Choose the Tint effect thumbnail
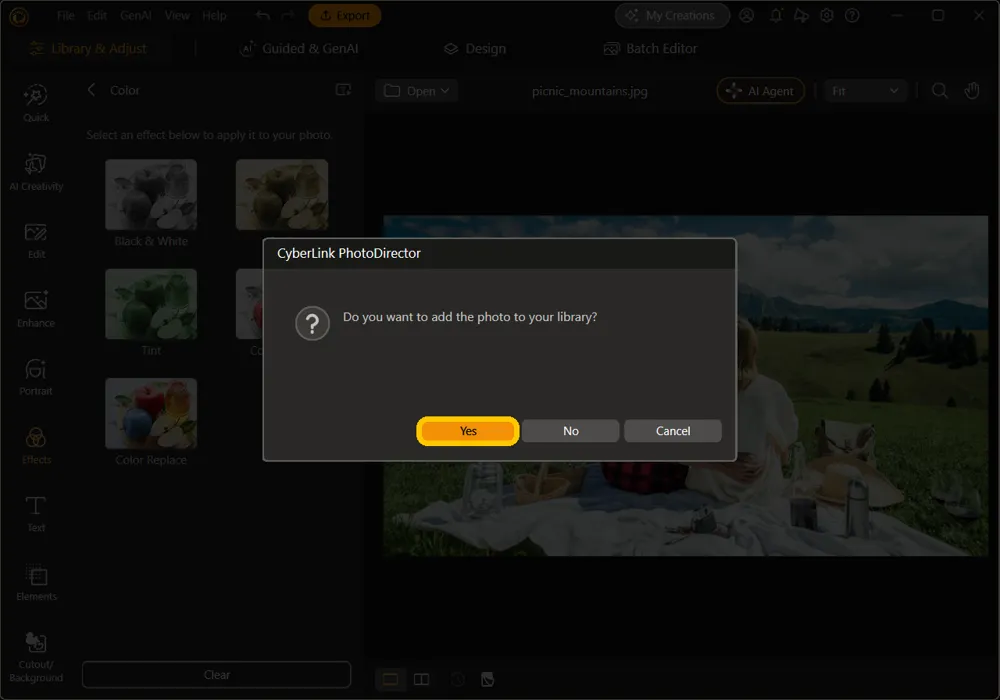The height and width of the screenshot is (700, 1000). click(151, 304)
